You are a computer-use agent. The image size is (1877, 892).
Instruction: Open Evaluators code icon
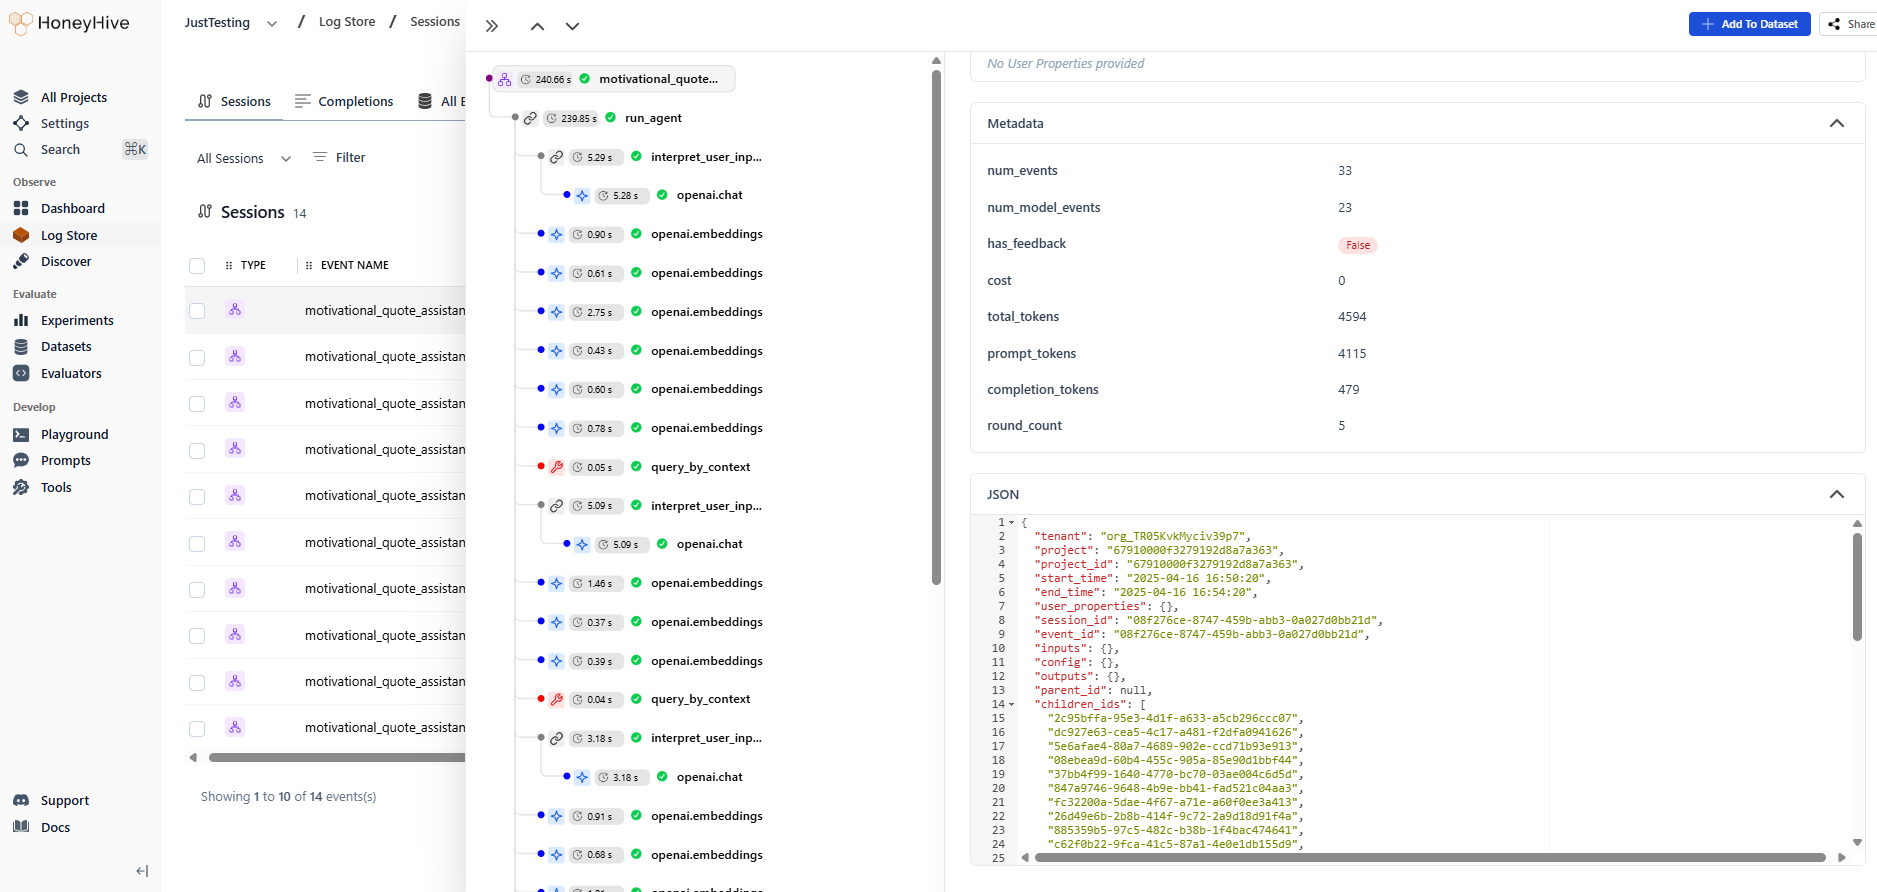pyautogui.click(x=21, y=373)
